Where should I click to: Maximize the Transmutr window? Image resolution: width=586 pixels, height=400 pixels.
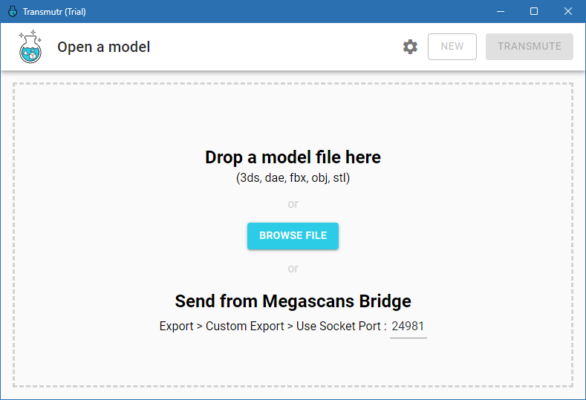pos(534,11)
